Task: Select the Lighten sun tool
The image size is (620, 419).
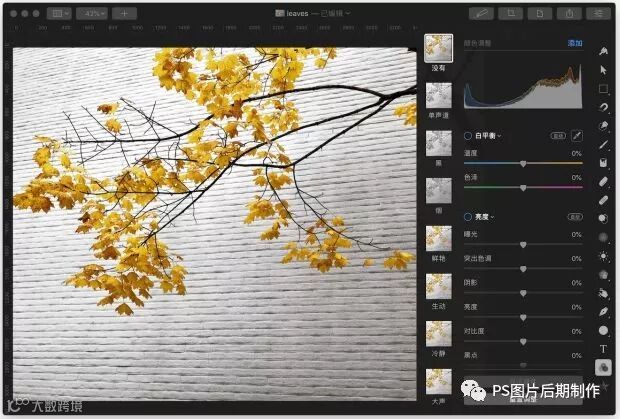Action: point(603,256)
